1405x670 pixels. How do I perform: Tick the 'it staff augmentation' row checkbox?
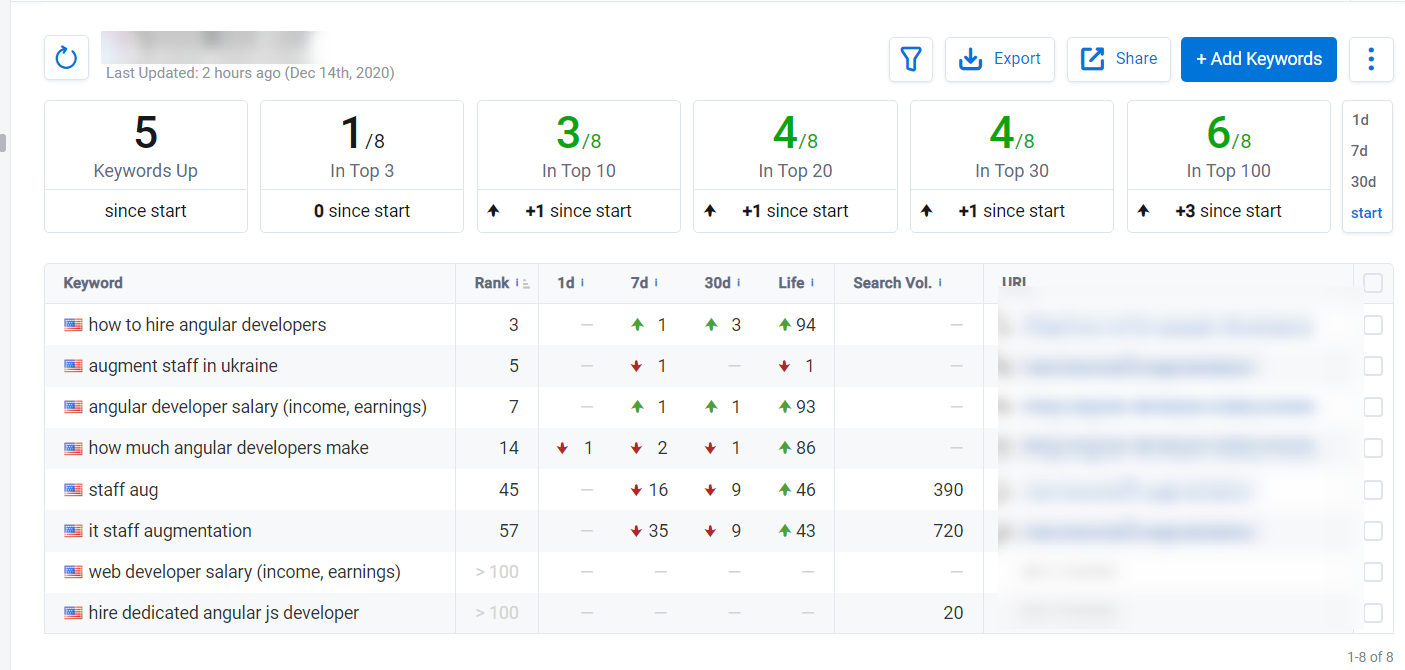(x=1372, y=531)
